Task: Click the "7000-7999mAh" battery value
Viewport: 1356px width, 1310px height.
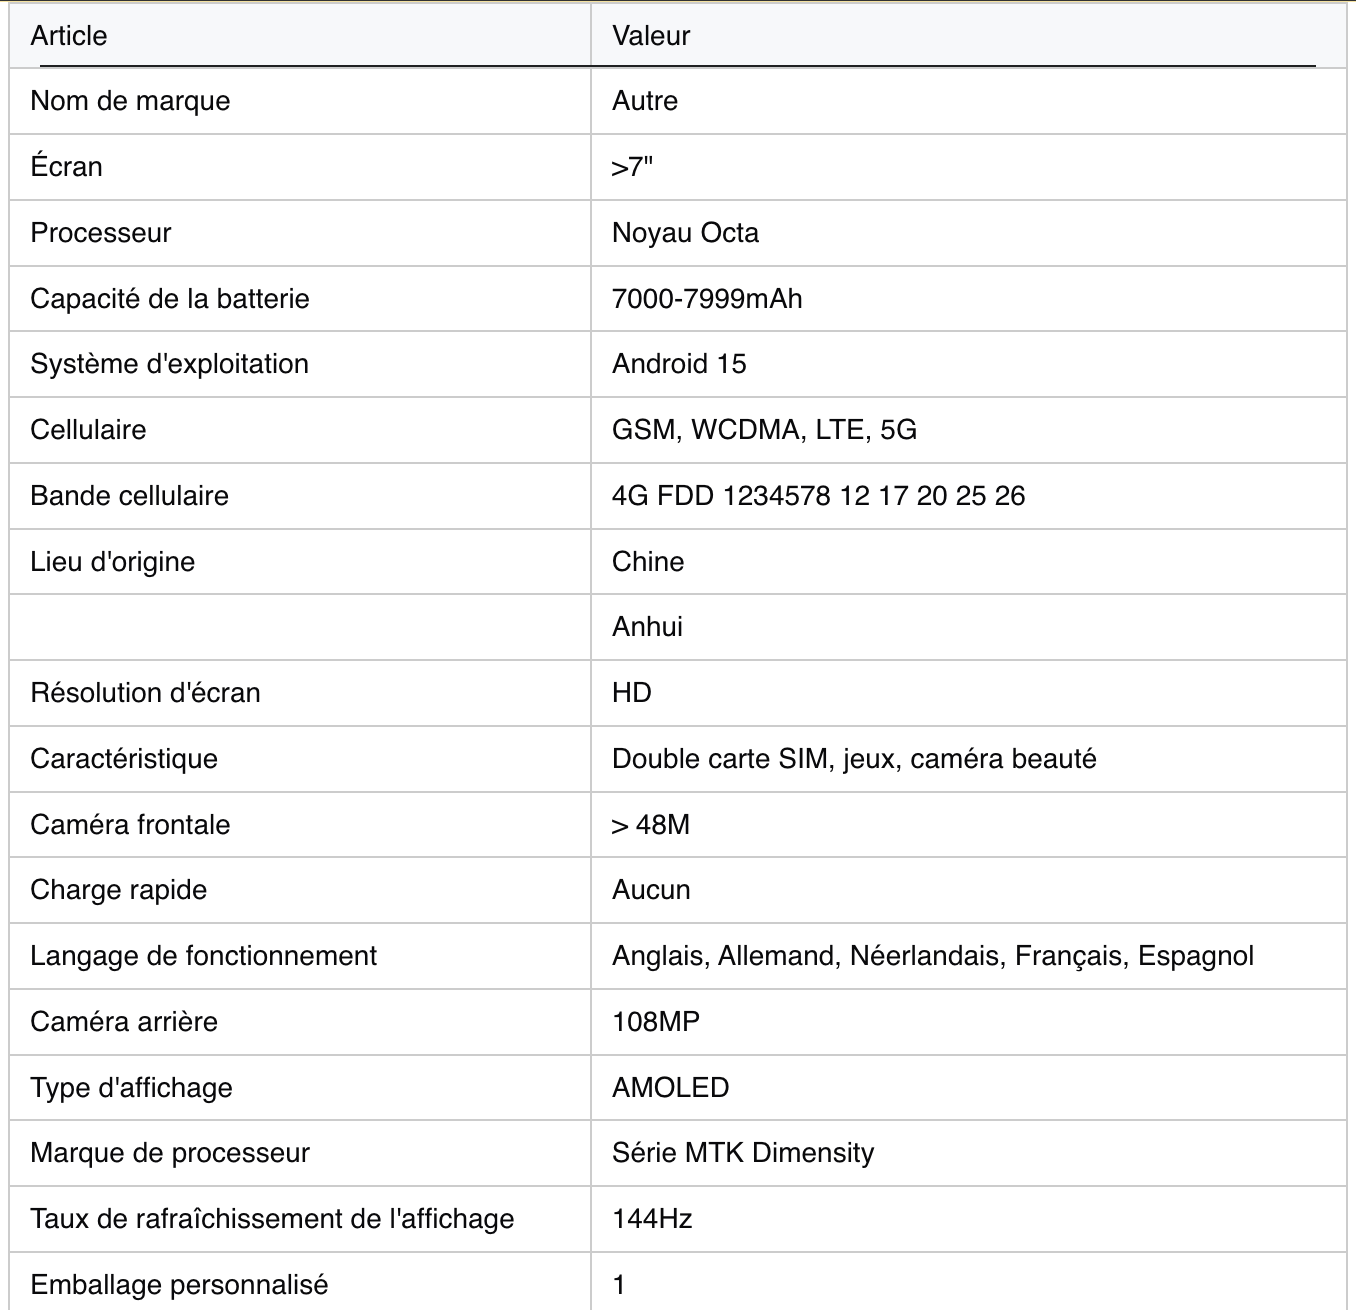Action: click(707, 299)
